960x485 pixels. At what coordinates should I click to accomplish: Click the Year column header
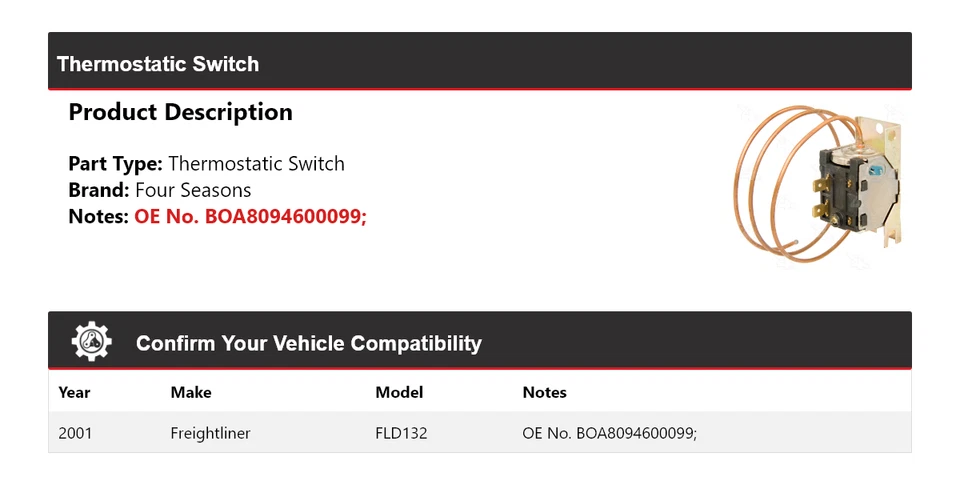click(75, 392)
